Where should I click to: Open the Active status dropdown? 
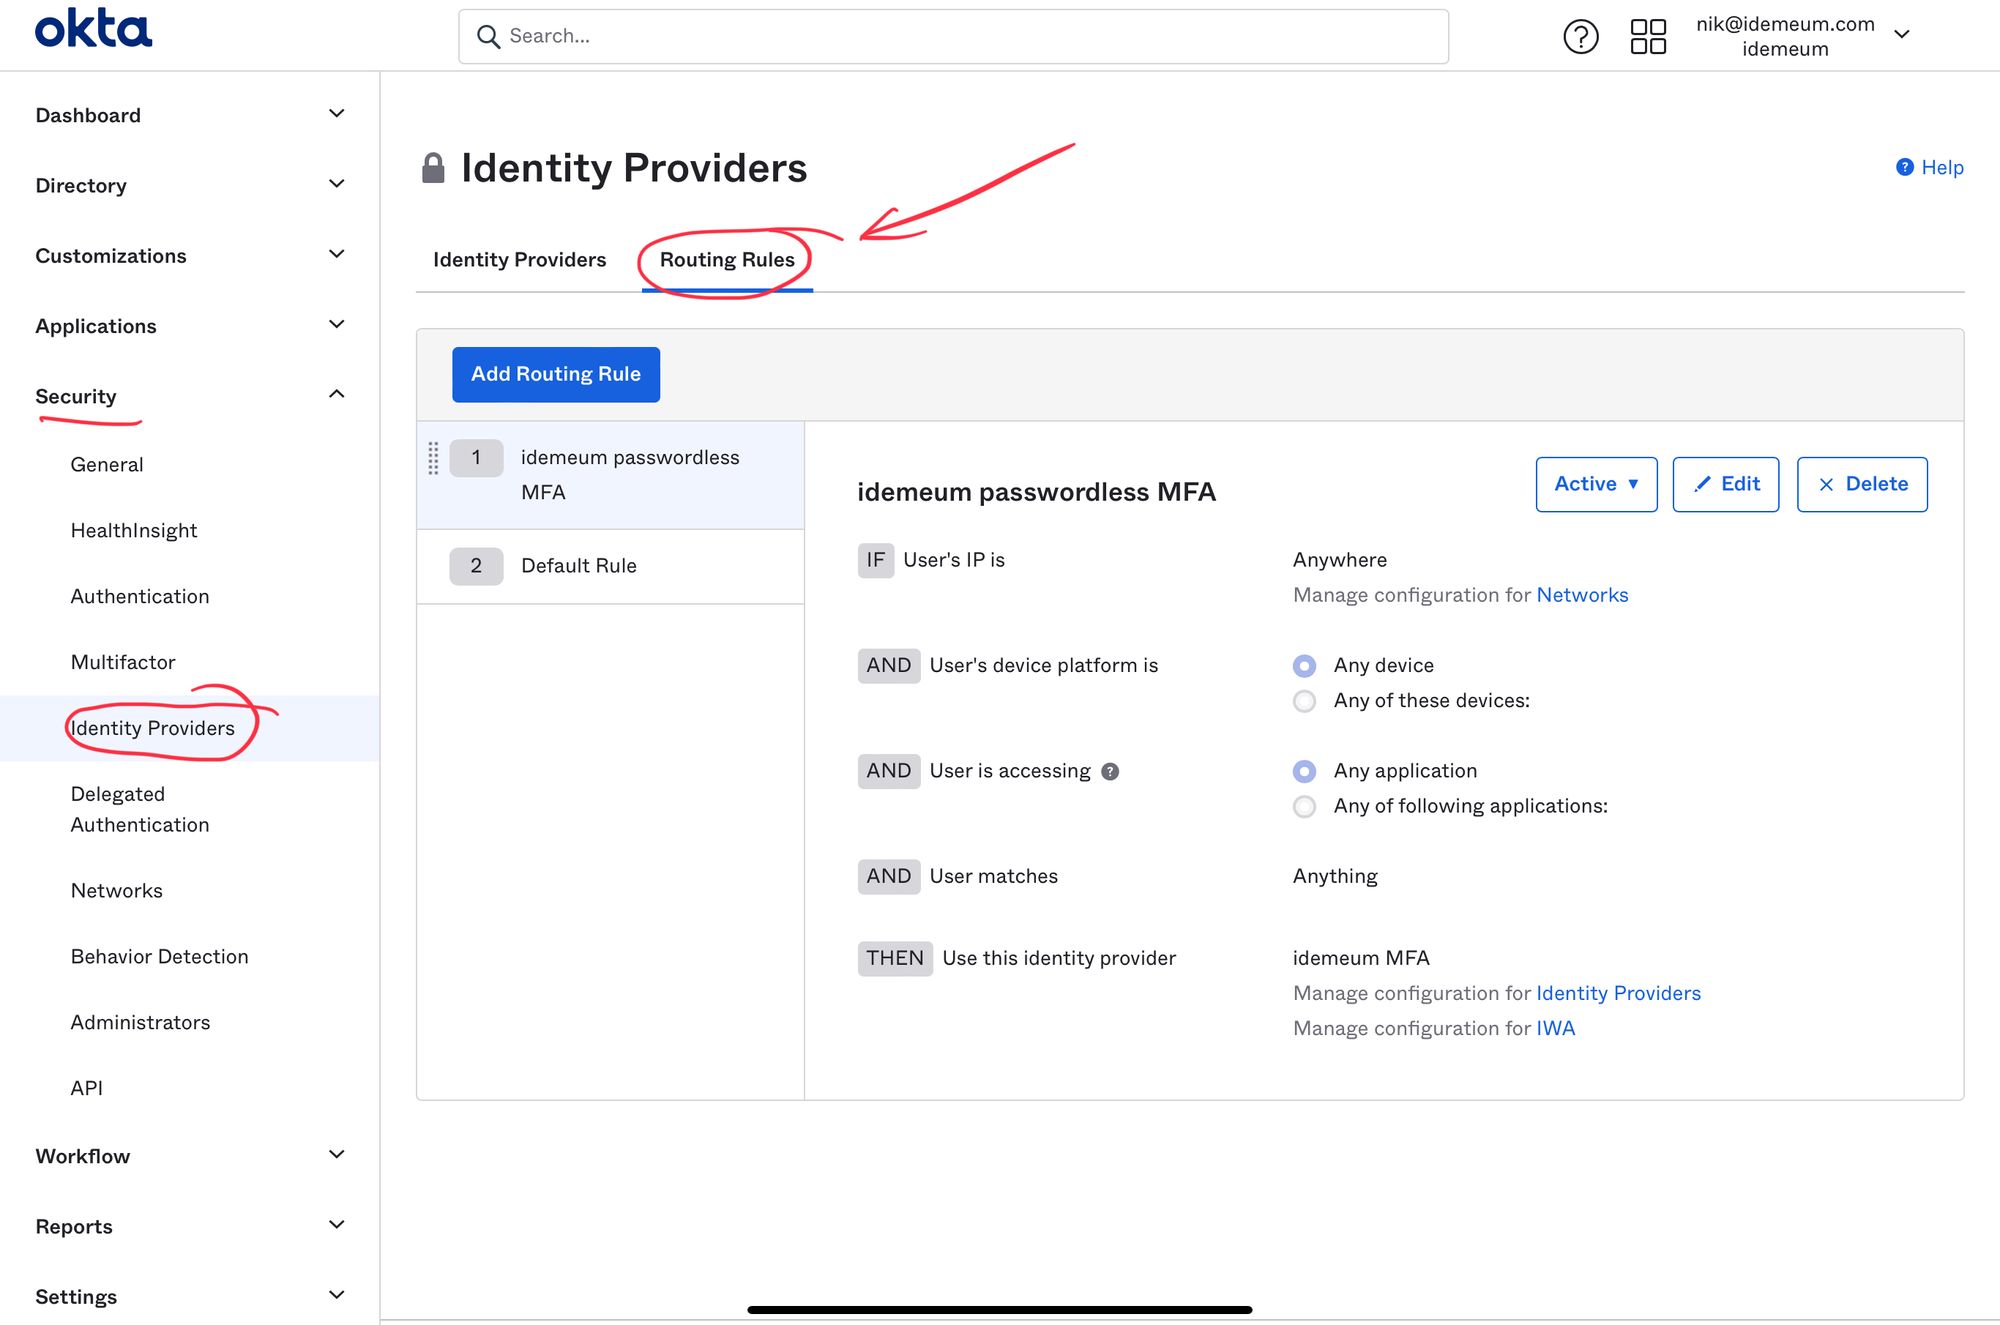[1596, 484]
